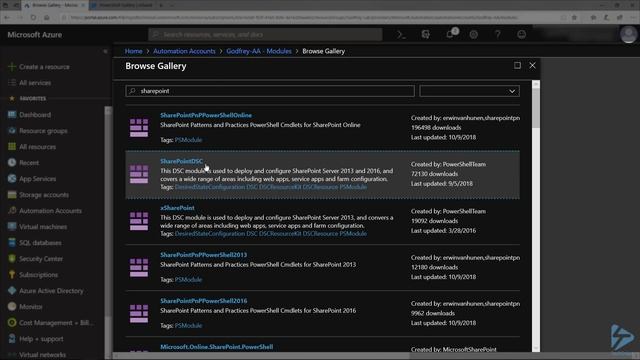Open the xSharePoint module

177,208
